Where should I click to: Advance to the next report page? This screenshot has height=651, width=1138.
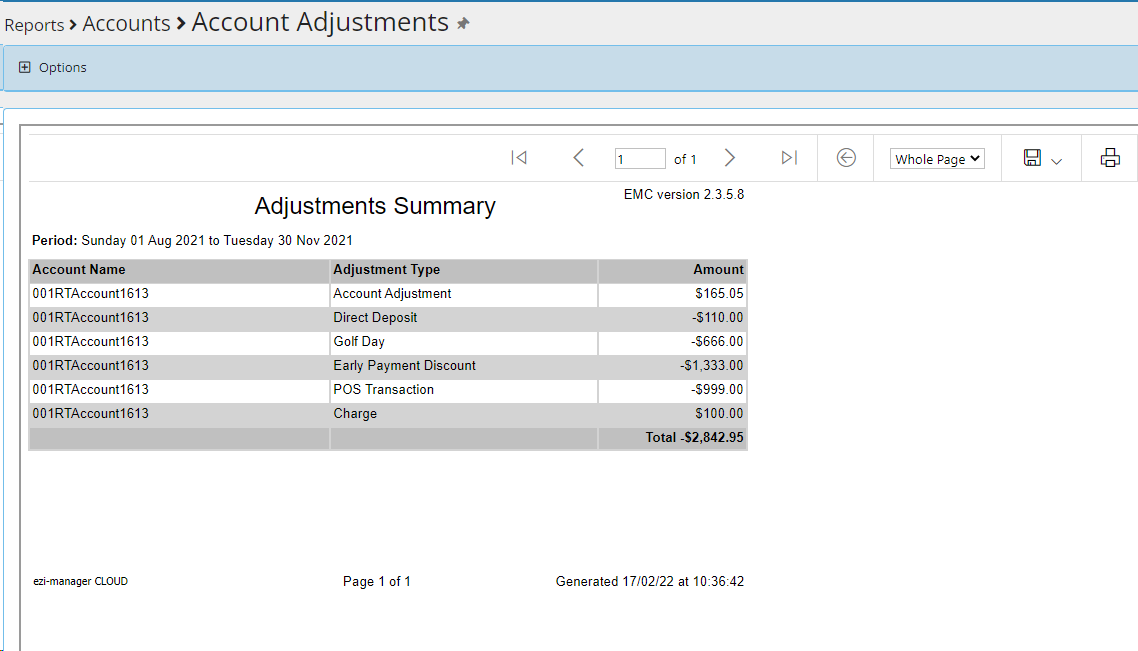point(730,158)
